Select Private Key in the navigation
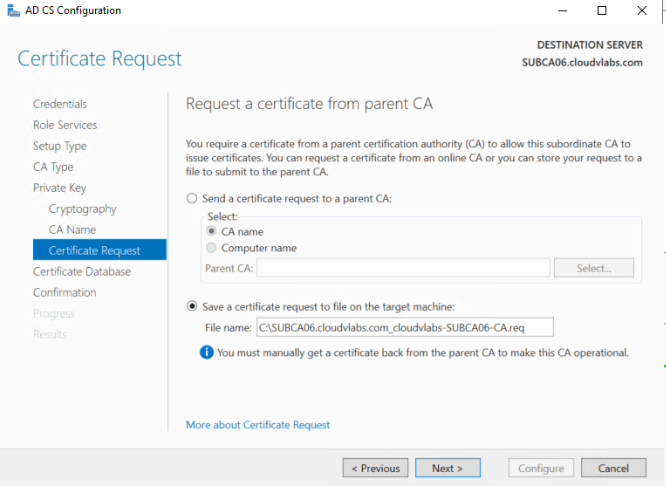Screen dimensions: 666x486 tap(59, 188)
